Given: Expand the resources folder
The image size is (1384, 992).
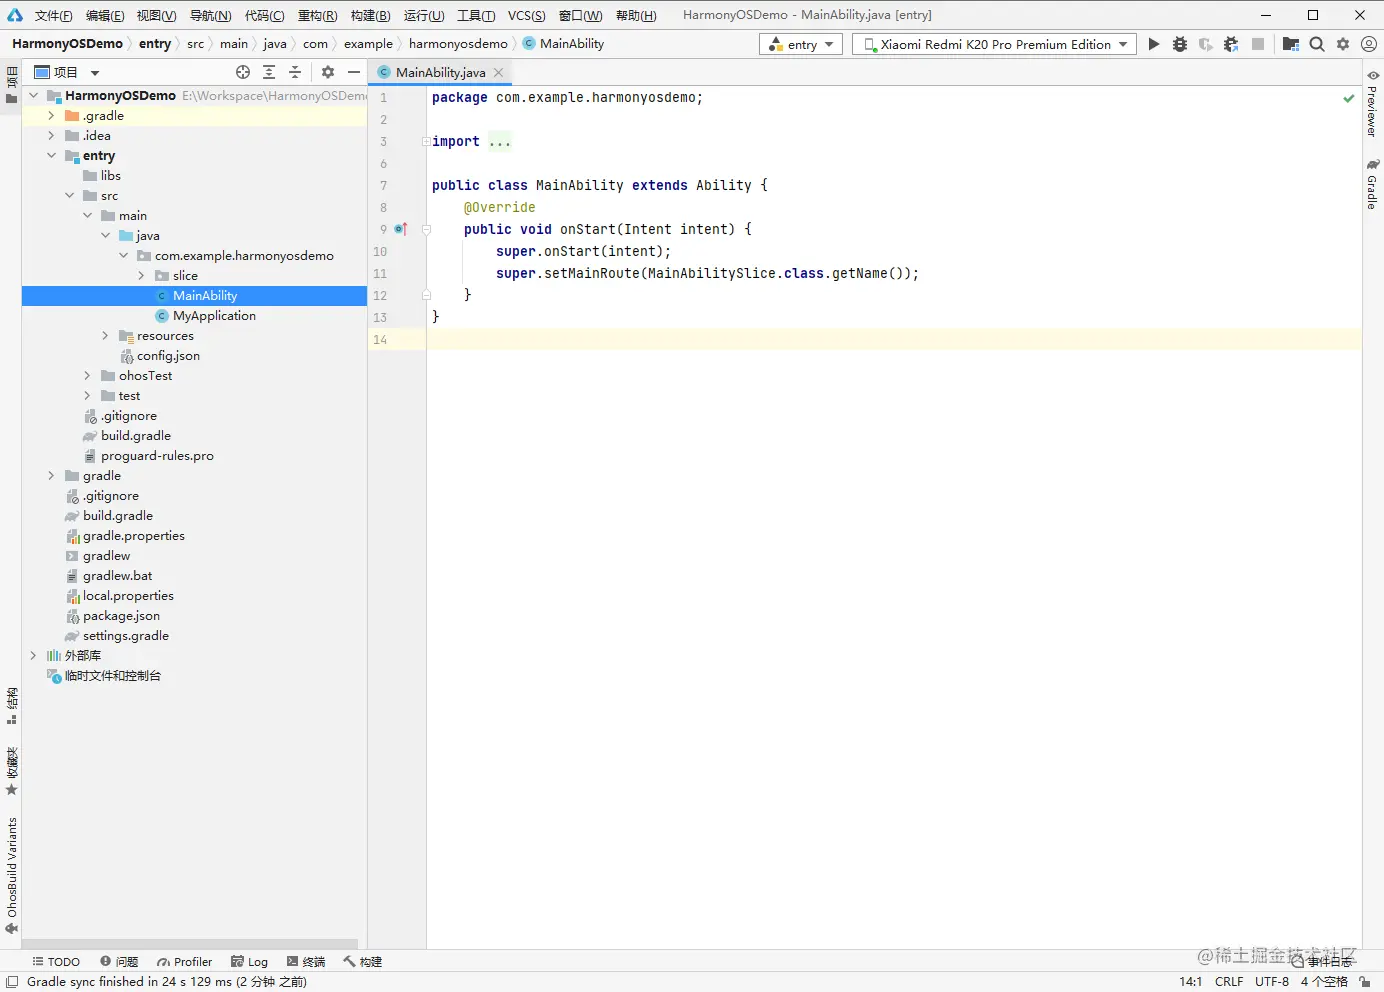Looking at the screenshot, I should (x=106, y=336).
